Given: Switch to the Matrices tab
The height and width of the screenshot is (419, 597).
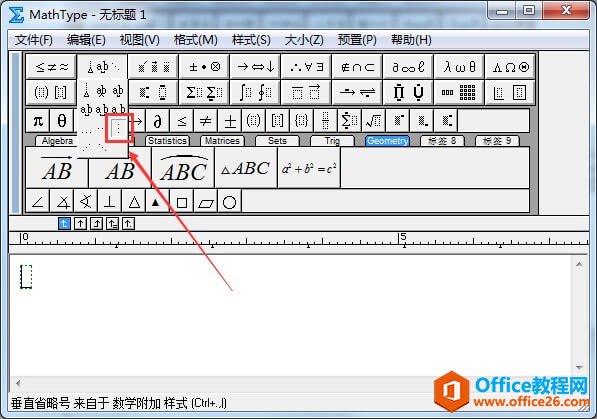Looking at the screenshot, I should coord(222,141).
